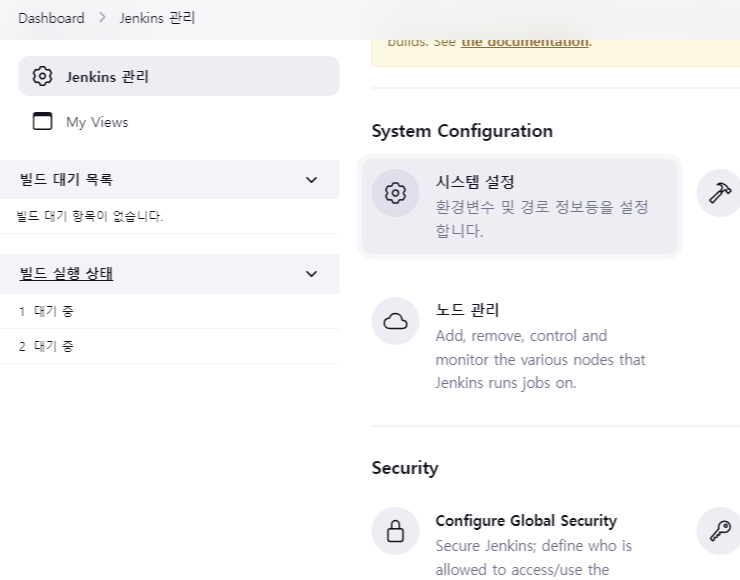Viewport: 740px width, 580px height.
Task: Click the window icon beside My Views
Action: pos(42,121)
